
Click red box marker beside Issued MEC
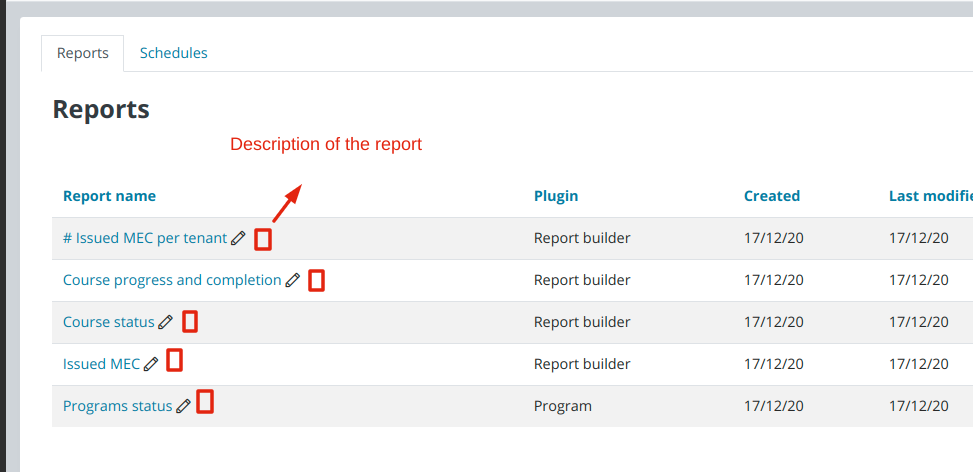coord(174,360)
